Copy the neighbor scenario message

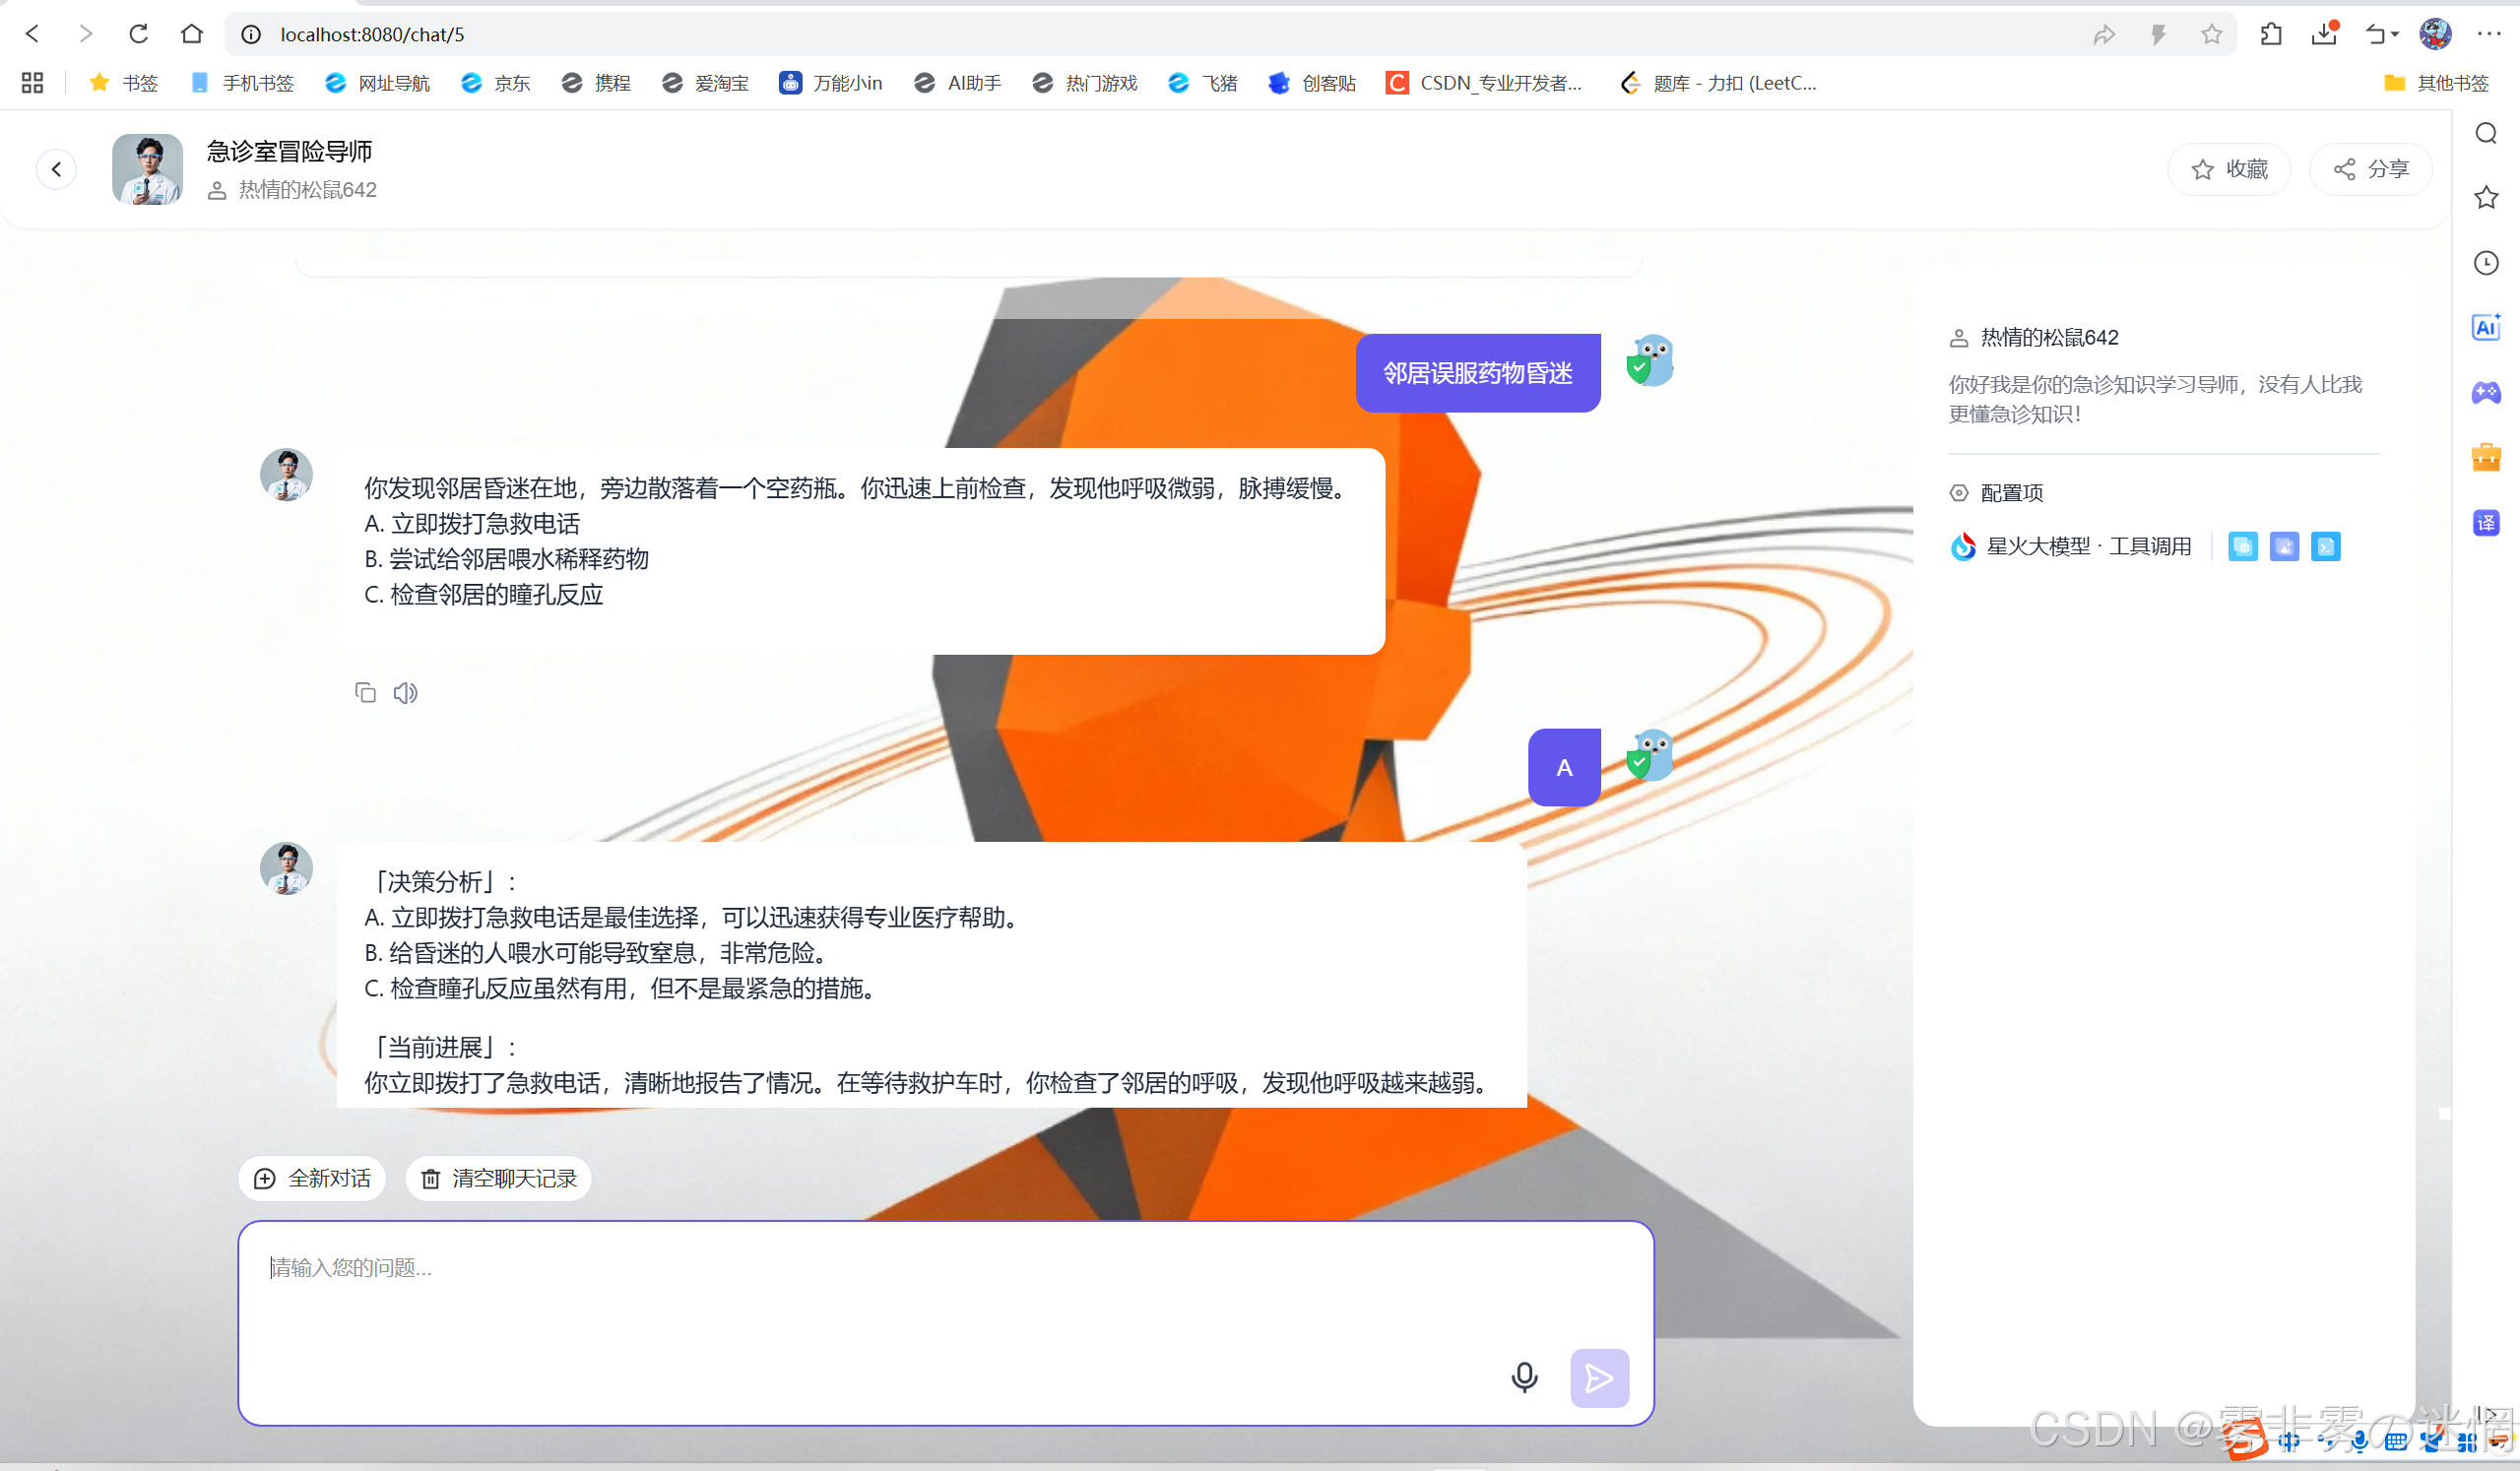click(365, 693)
